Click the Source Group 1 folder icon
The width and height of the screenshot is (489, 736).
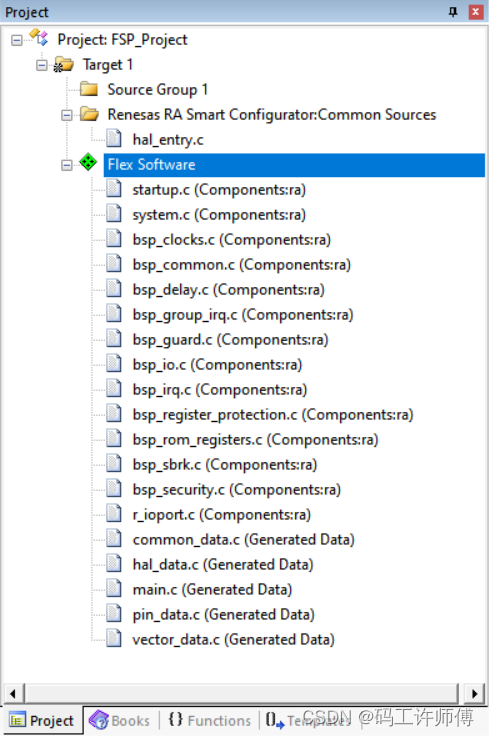tap(89, 89)
